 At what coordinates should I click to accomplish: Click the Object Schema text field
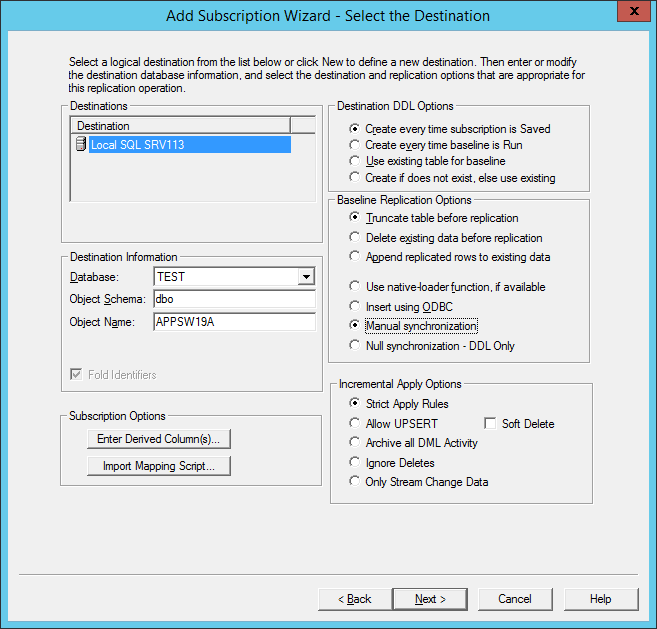click(x=234, y=299)
